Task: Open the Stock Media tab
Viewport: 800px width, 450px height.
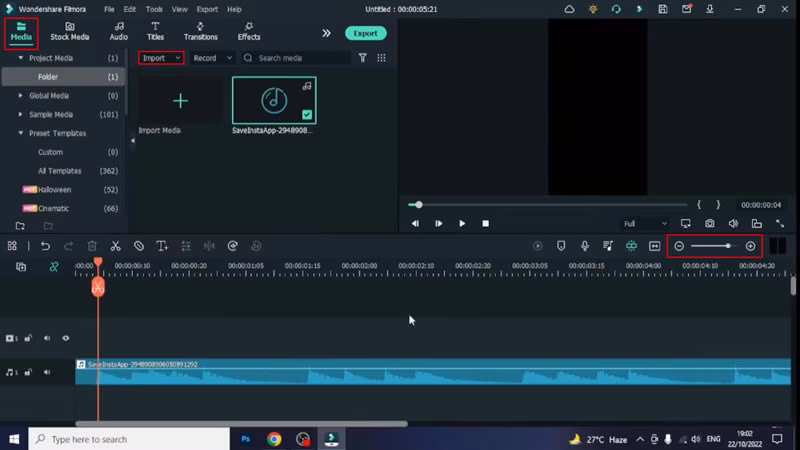Action: coord(70,32)
